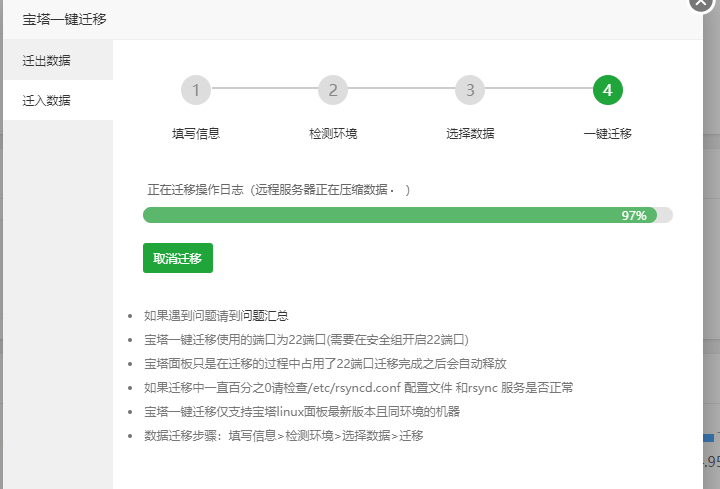The height and width of the screenshot is (489, 720).
Task: Click the 填写信息 step label
Action: [x=196, y=134]
